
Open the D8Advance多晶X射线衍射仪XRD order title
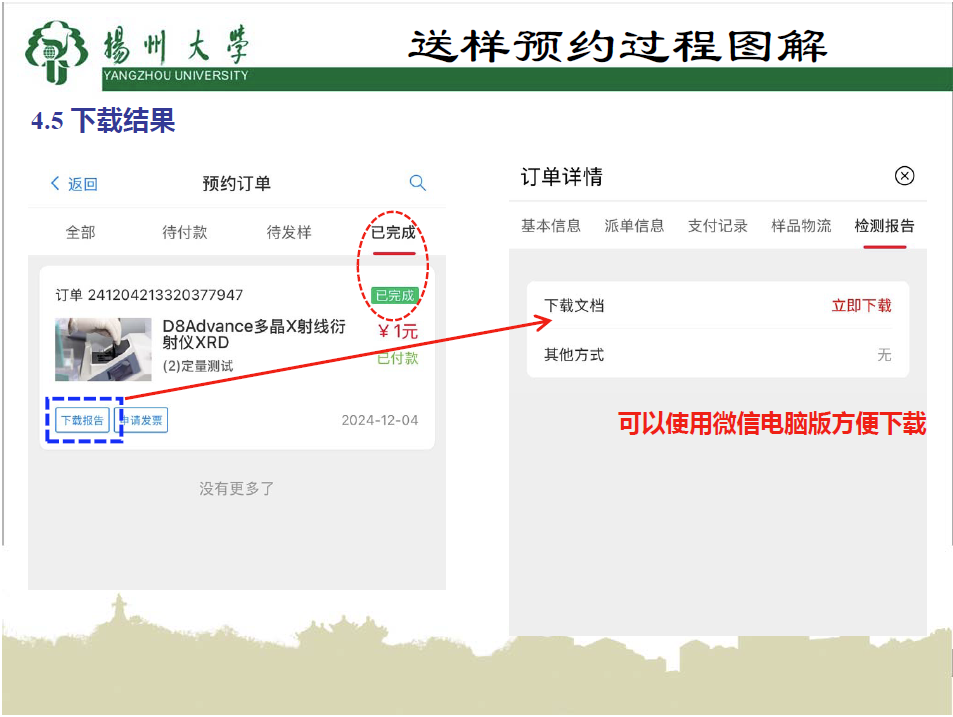(254, 334)
